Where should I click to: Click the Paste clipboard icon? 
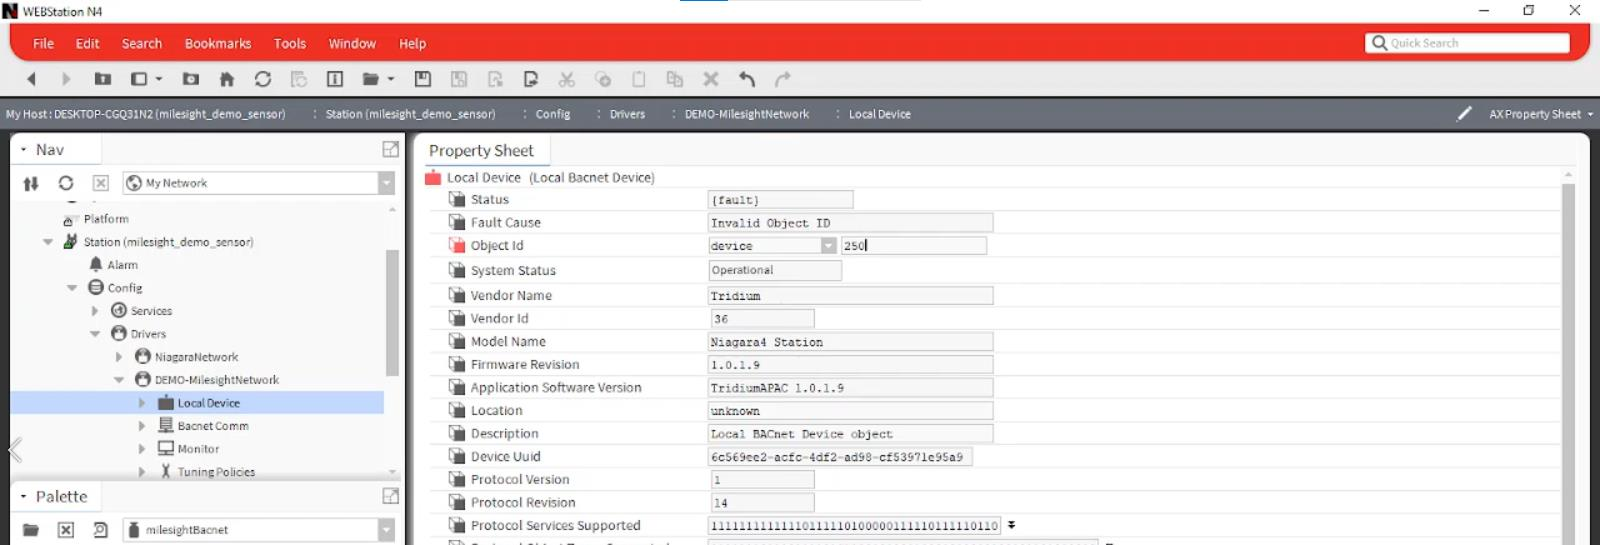[x=639, y=79]
